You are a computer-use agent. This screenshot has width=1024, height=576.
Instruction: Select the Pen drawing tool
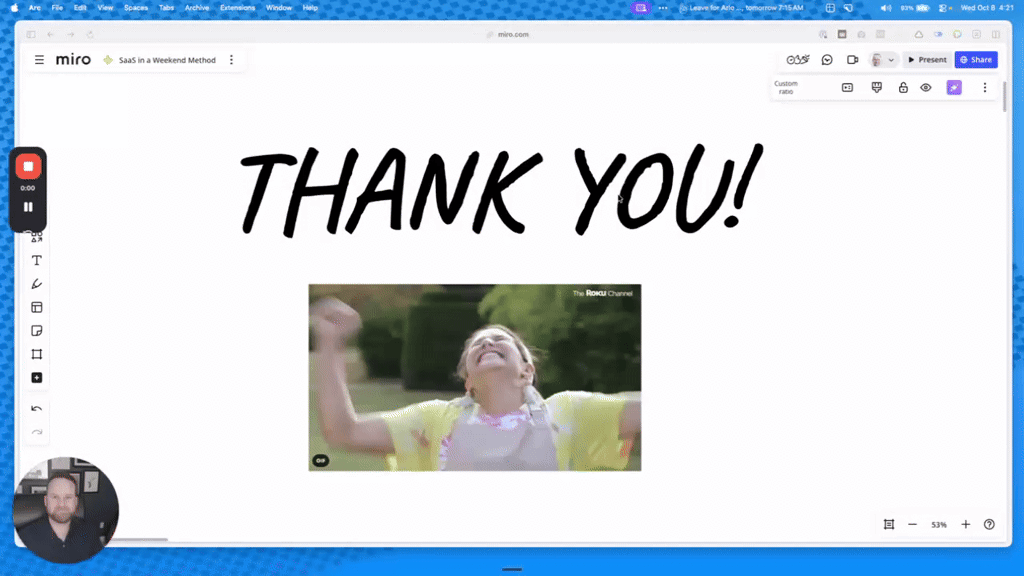[37, 284]
